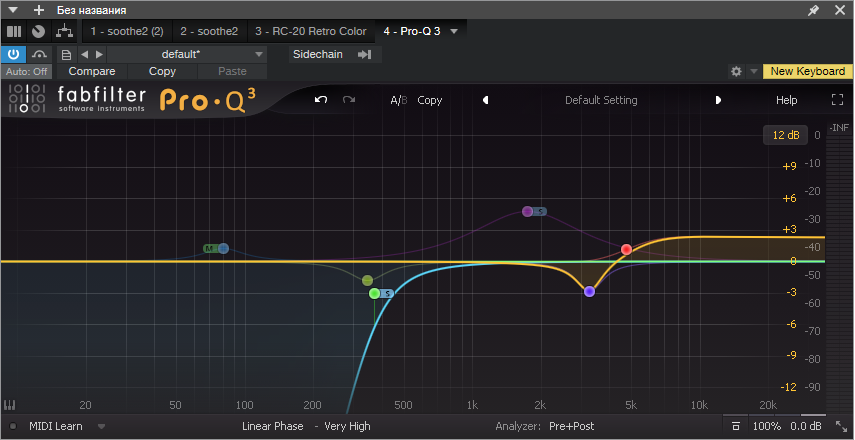Click the Paste button
The image size is (855, 440).
(x=232, y=71)
